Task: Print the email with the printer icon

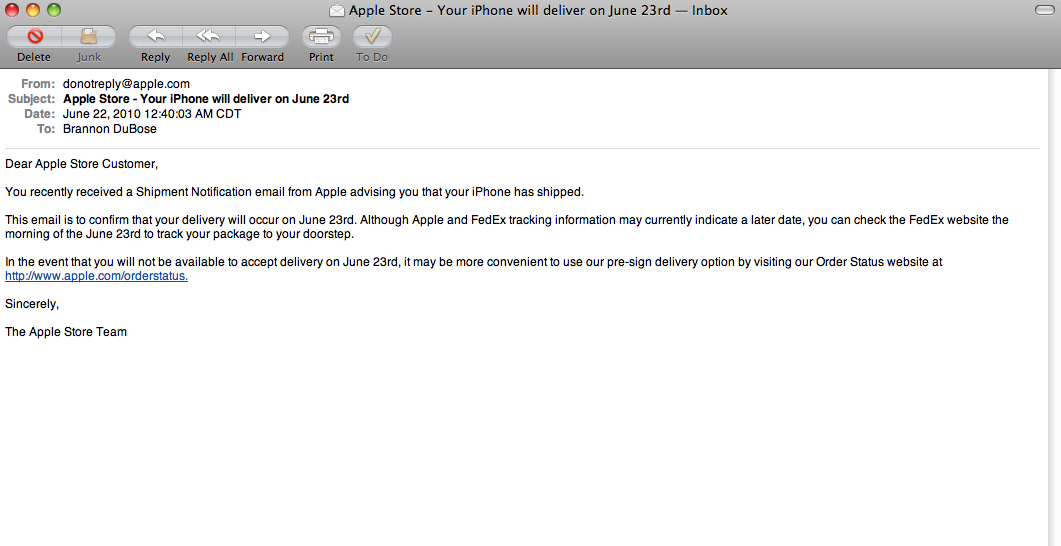Action: (321, 36)
